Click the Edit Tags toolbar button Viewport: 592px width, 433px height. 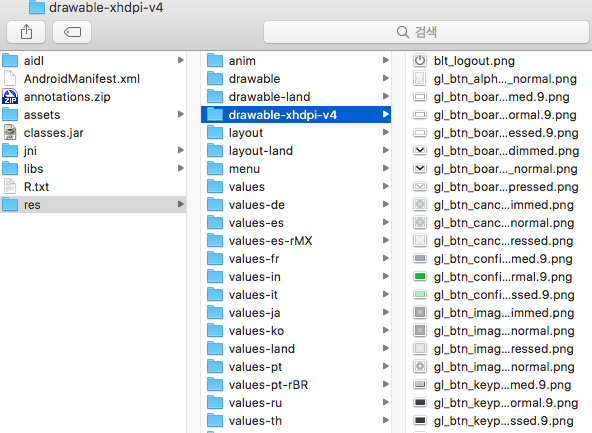tap(72, 32)
